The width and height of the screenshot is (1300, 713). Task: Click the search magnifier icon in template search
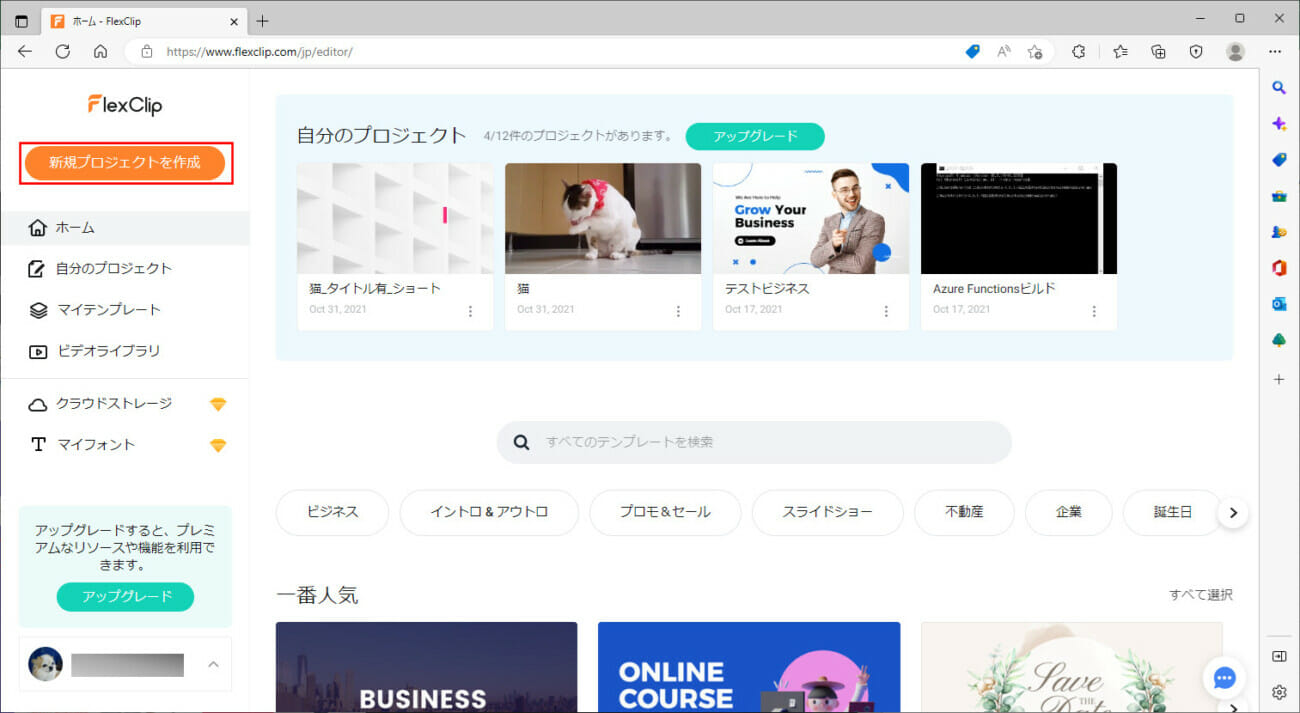521,442
